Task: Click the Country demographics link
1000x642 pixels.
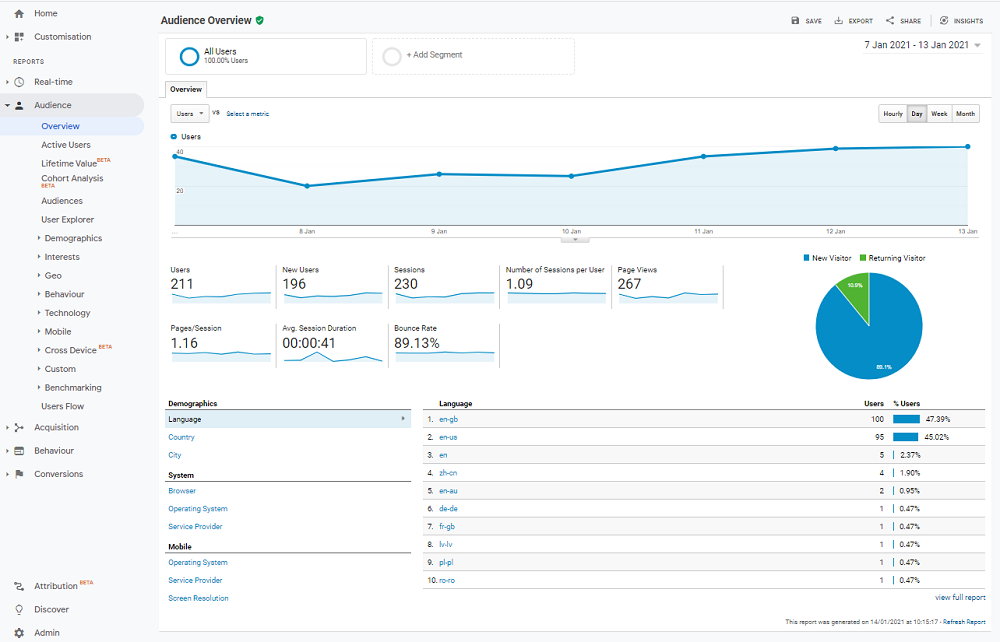Action: pos(181,437)
